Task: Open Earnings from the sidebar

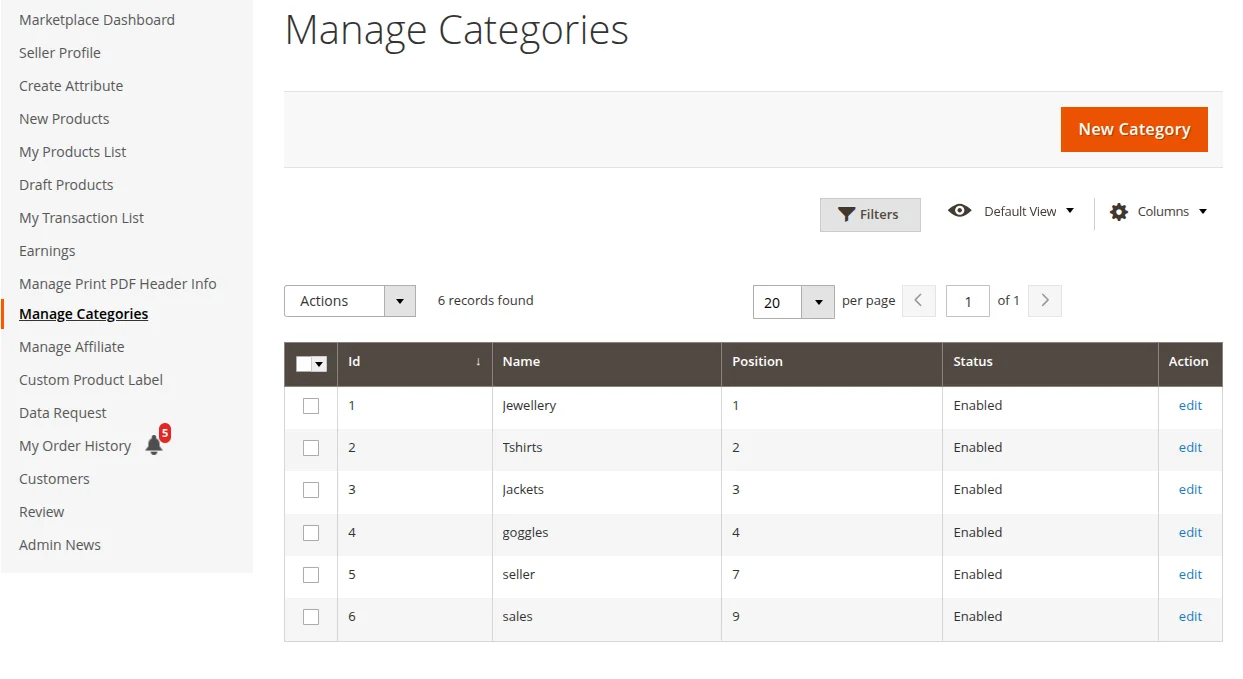Action: pyautogui.click(x=47, y=251)
